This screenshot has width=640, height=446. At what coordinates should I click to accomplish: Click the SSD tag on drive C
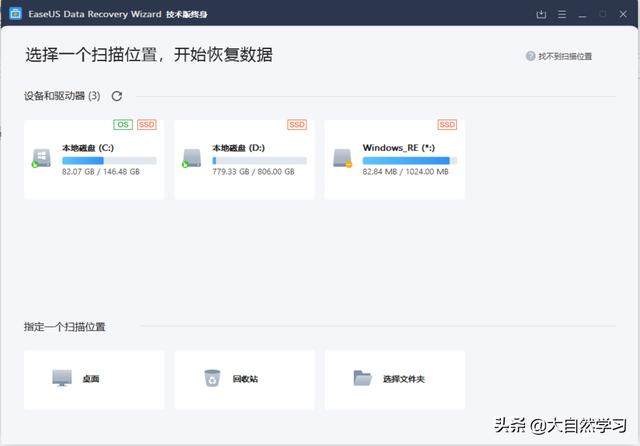pos(147,124)
